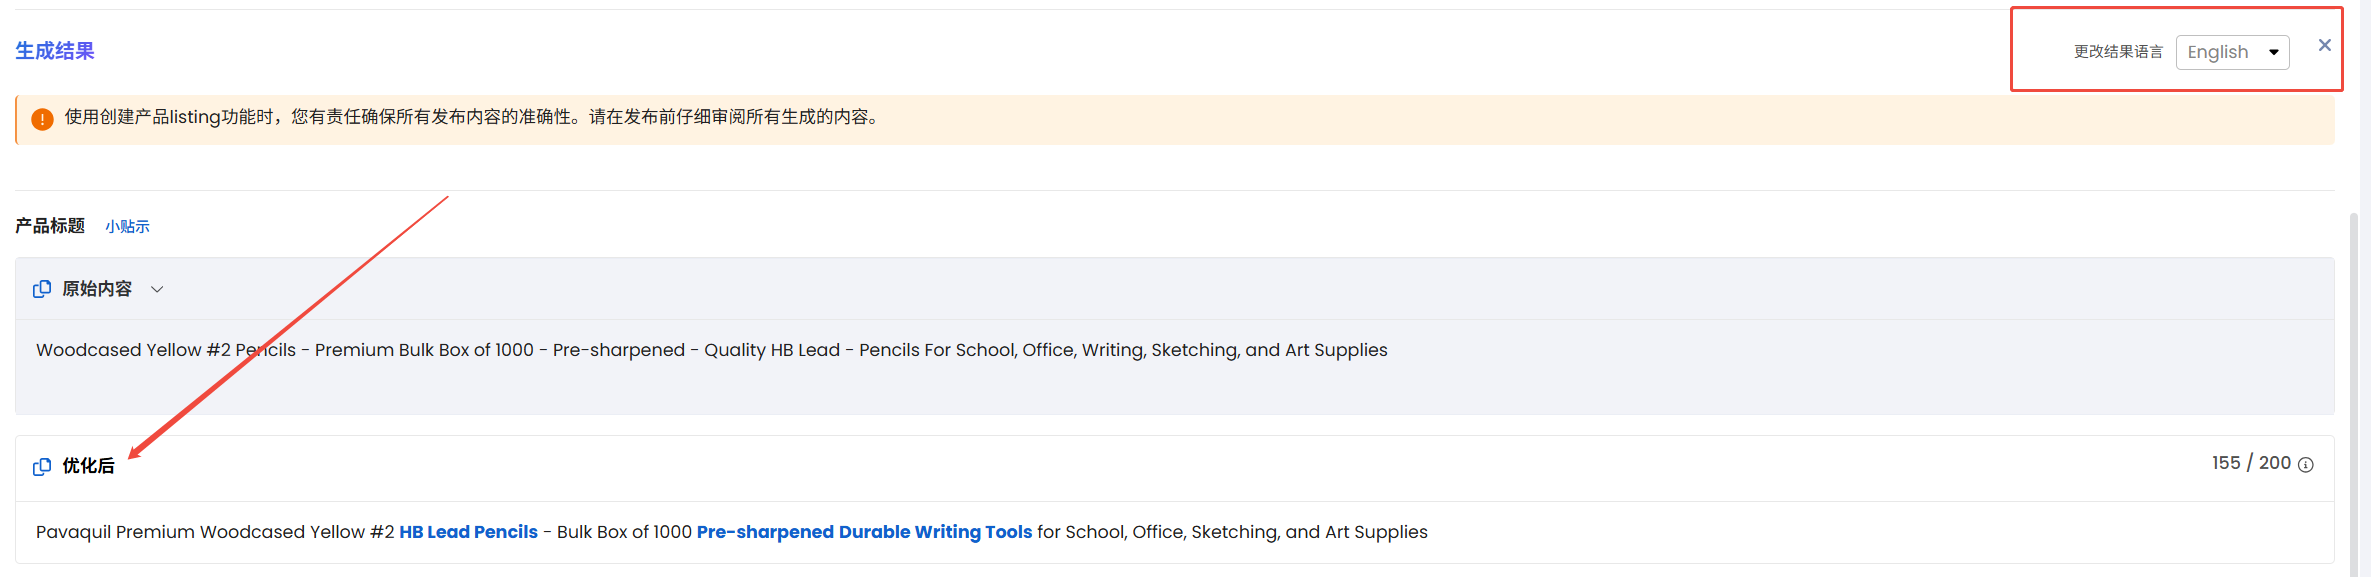The image size is (2371, 577).
Task: Collapse the 原始内容 section chevron
Action: tap(157, 289)
